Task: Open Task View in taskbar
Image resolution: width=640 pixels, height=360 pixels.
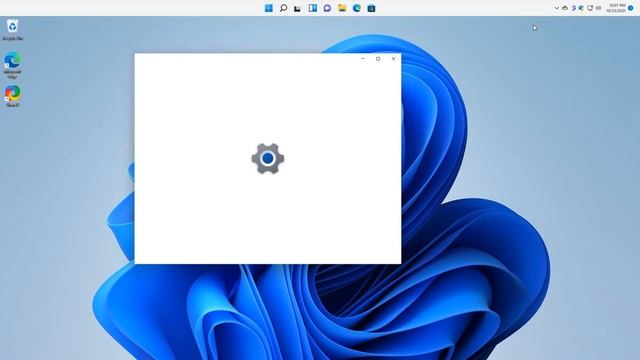Action: (x=298, y=8)
